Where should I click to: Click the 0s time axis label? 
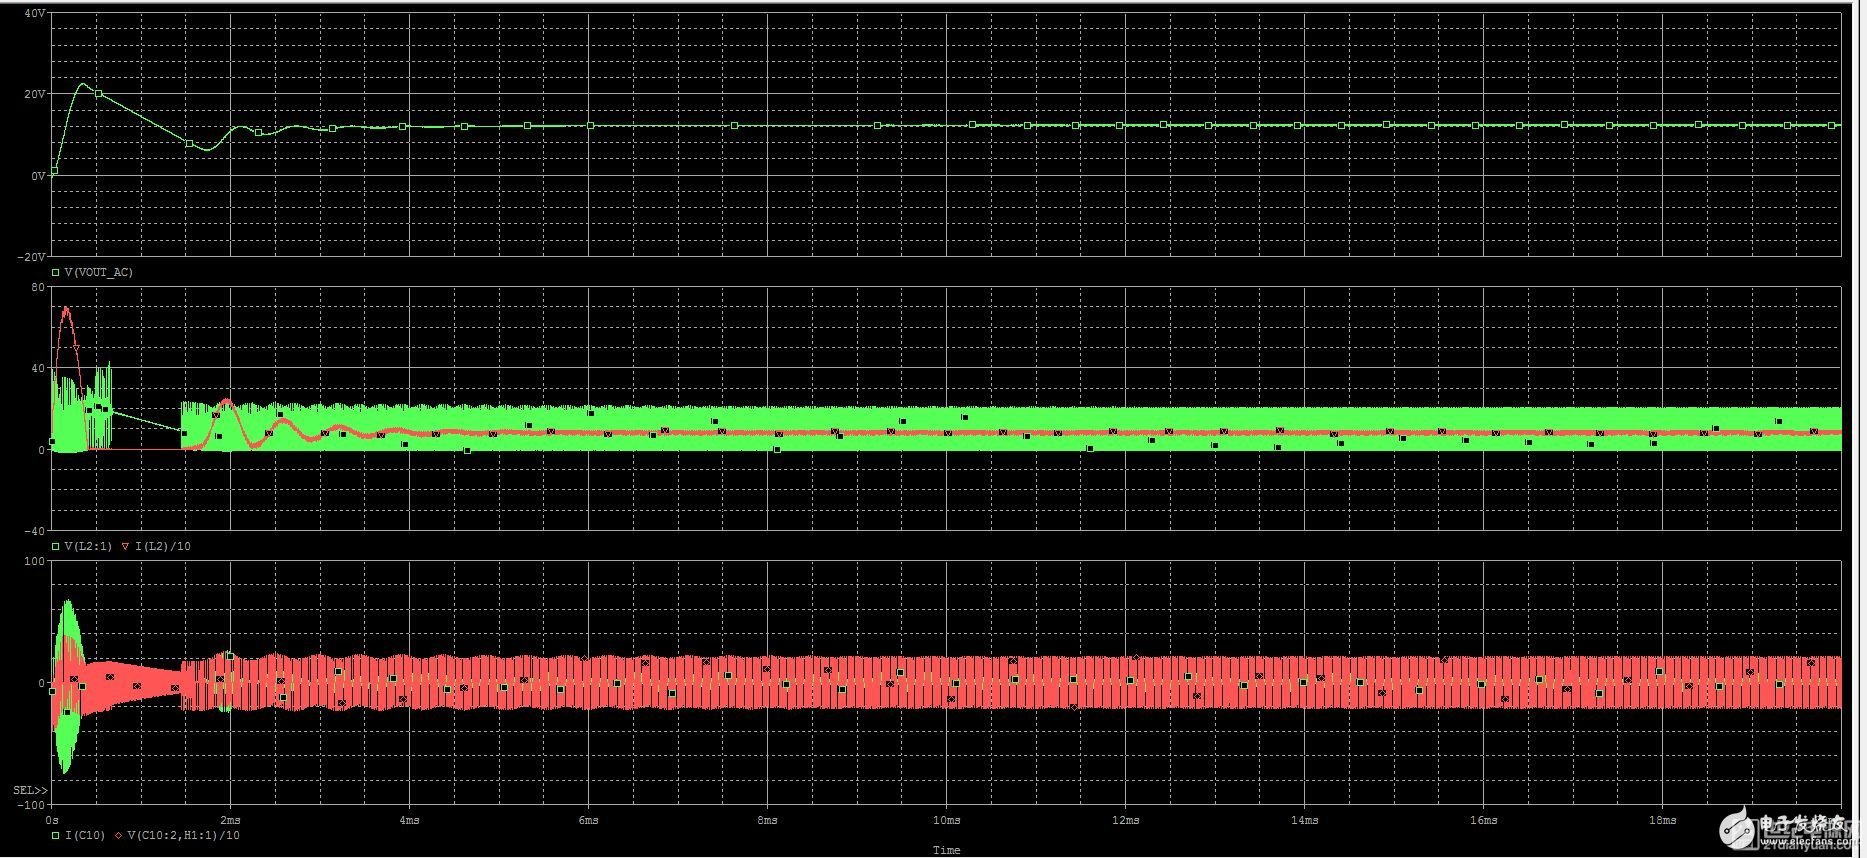coord(51,820)
